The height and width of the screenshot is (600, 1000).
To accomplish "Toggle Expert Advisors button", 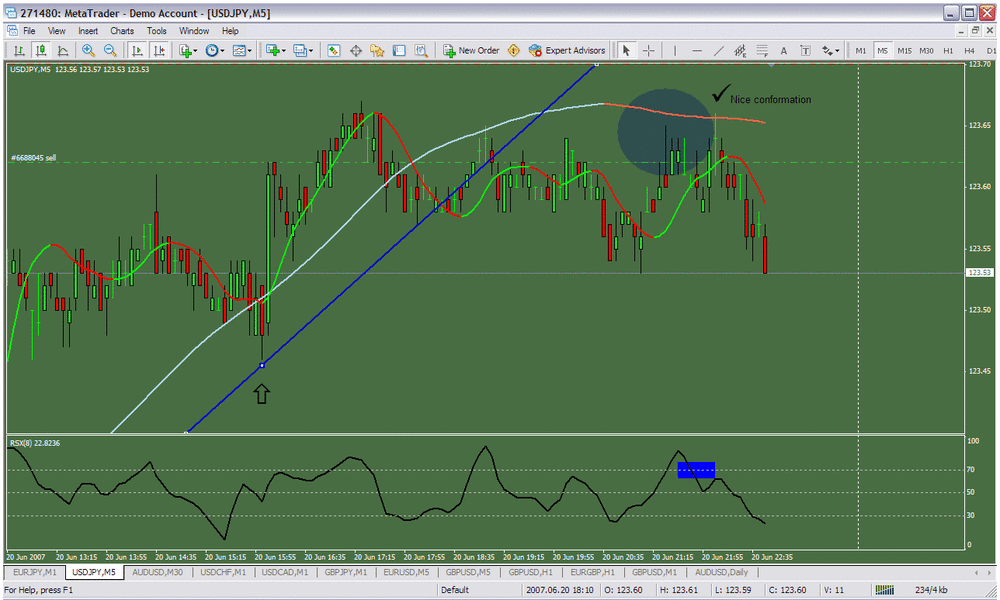I will click(567, 50).
